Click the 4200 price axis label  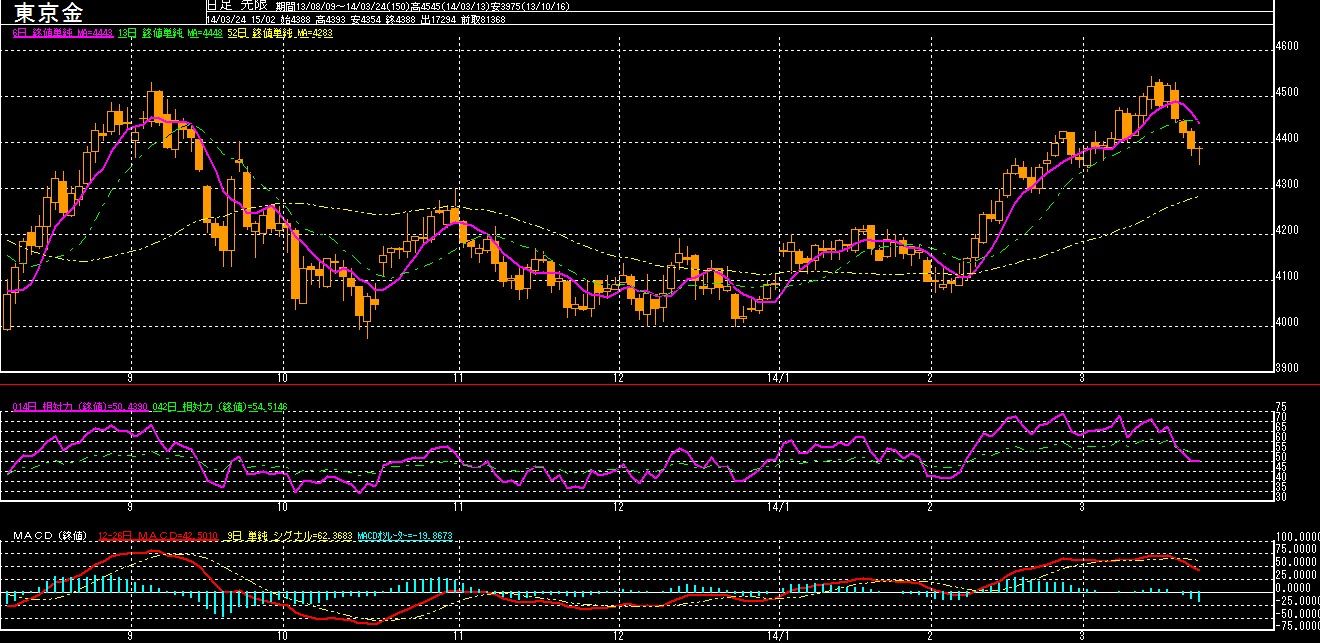tap(1287, 230)
